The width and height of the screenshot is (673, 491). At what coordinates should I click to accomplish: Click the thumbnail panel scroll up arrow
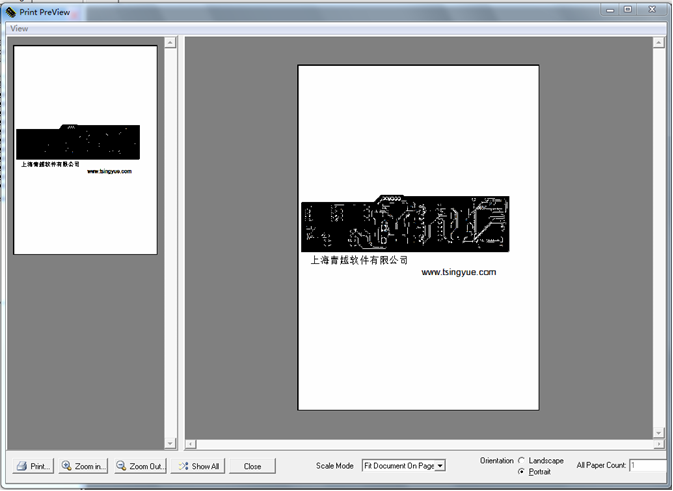point(170,43)
